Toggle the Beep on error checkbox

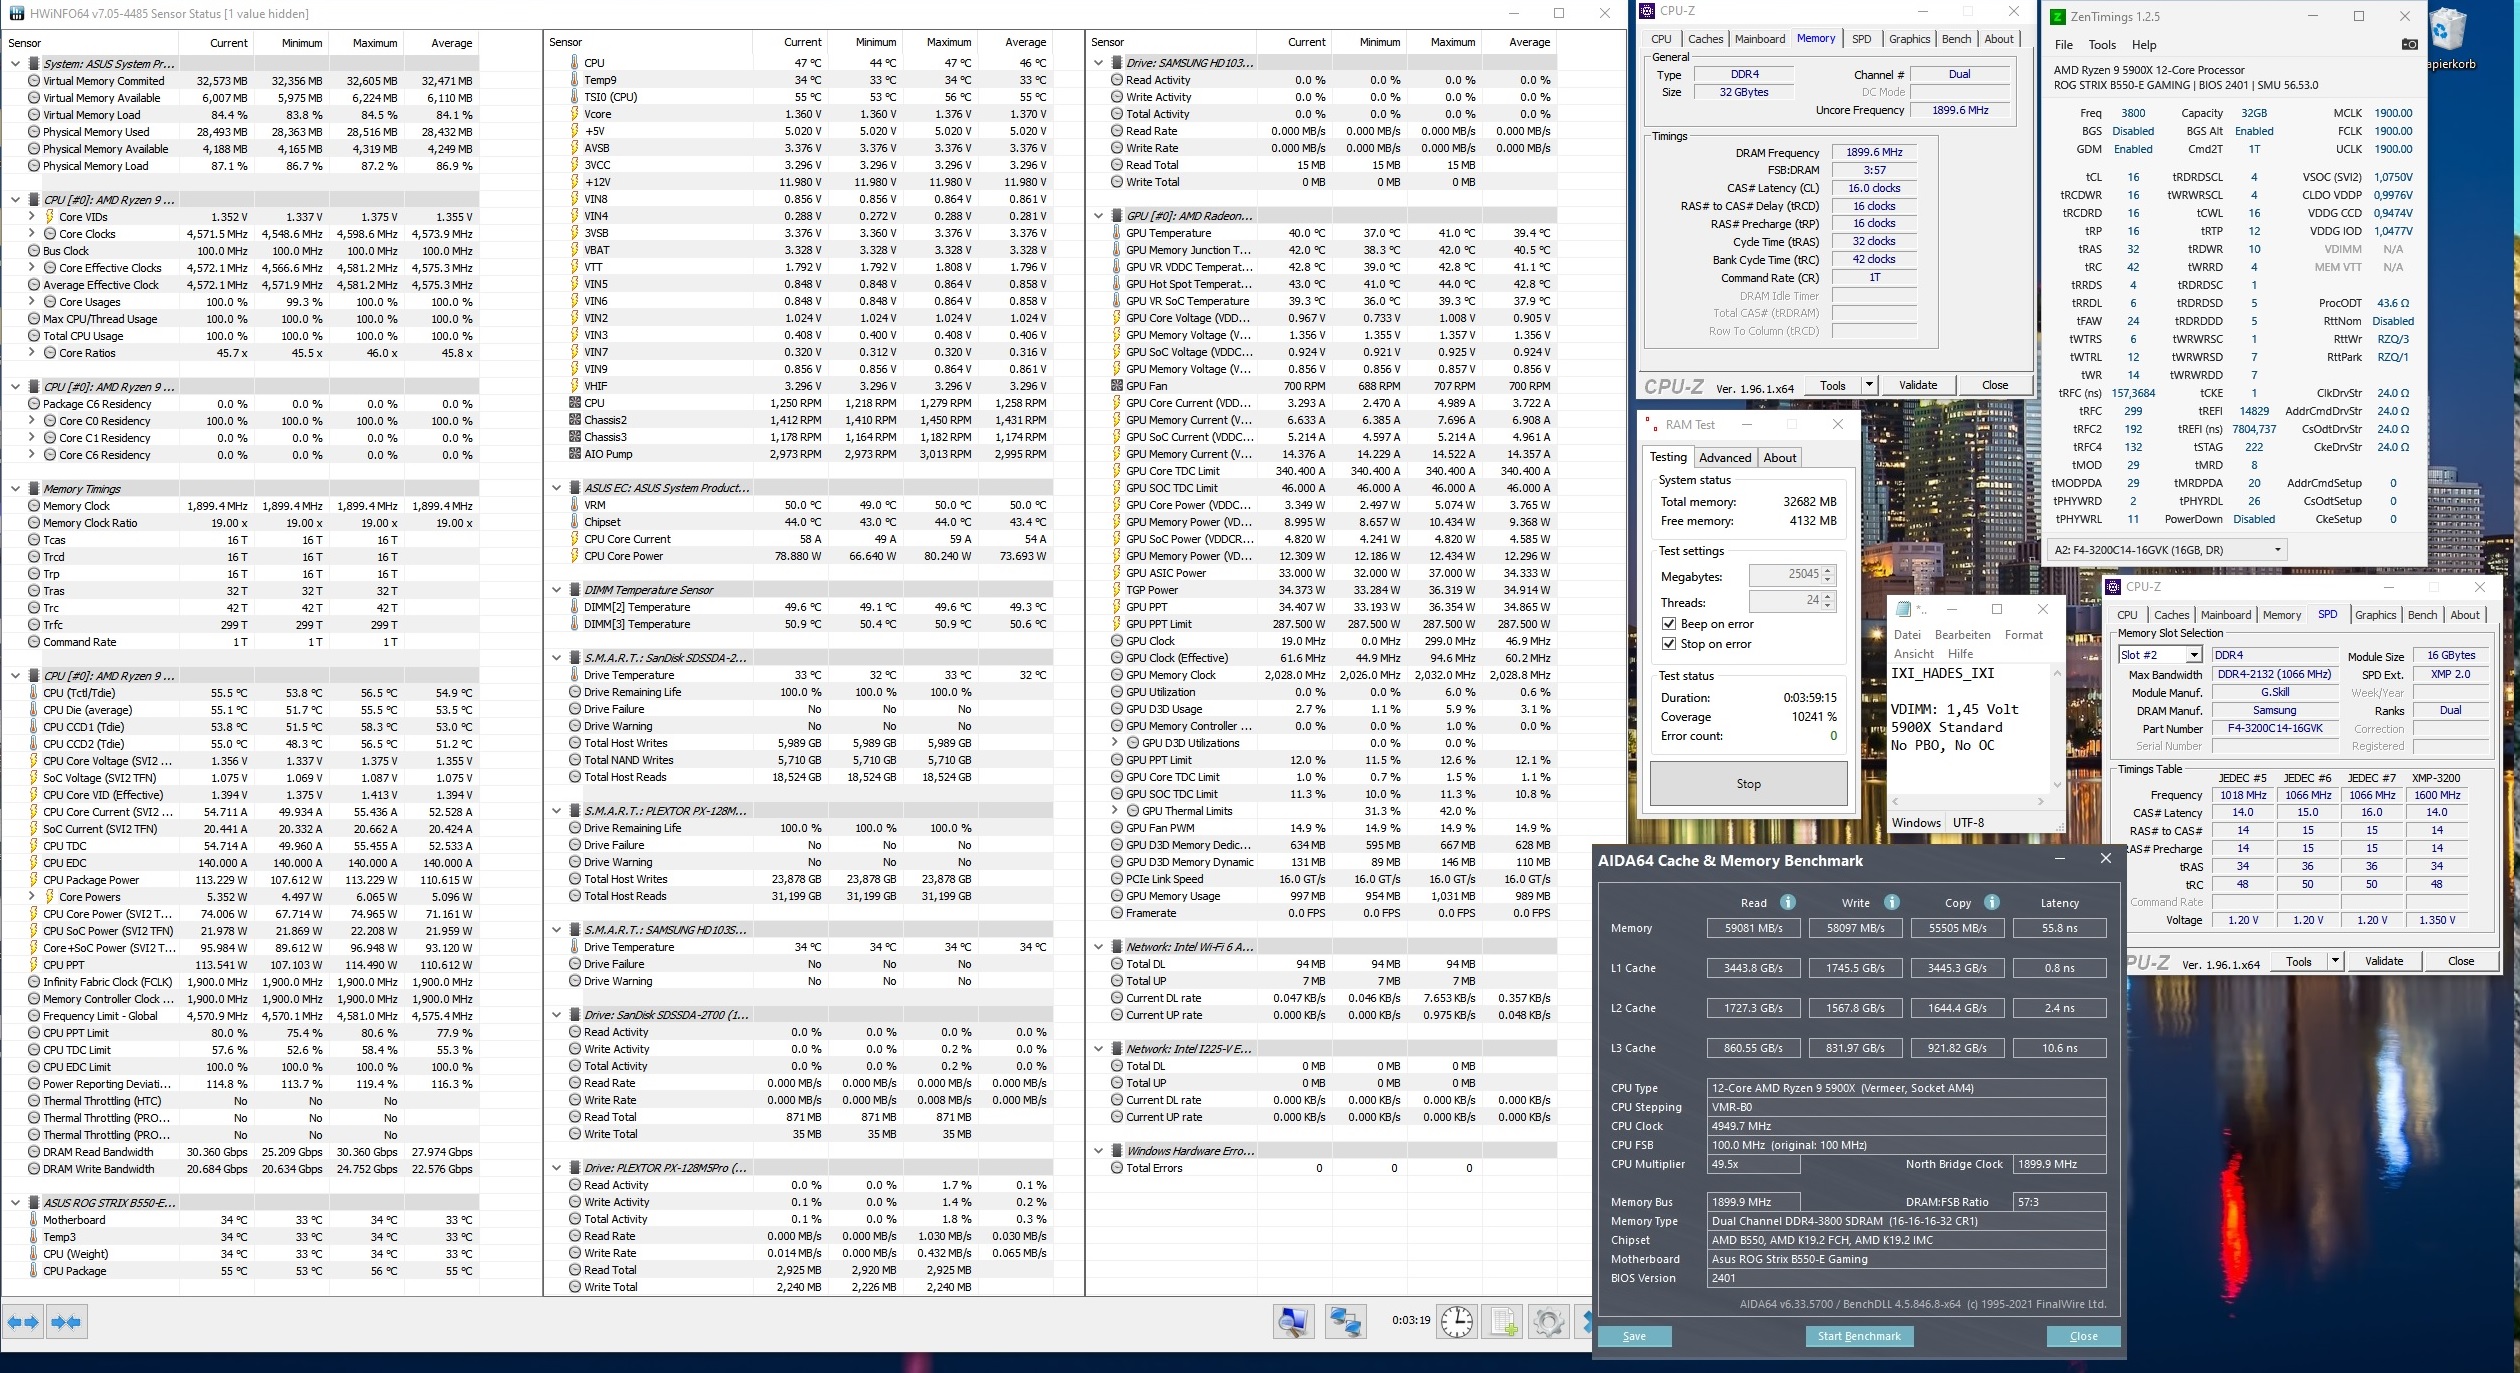tap(1669, 623)
